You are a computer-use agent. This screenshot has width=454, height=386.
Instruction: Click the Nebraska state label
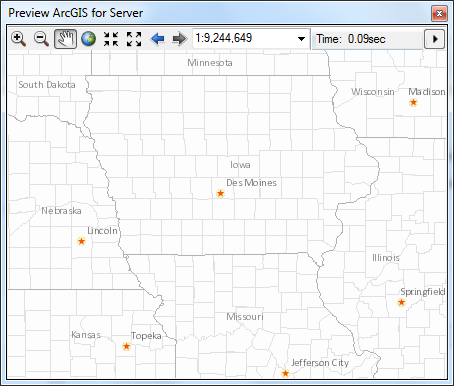pyautogui.click(x=61, y=211)
